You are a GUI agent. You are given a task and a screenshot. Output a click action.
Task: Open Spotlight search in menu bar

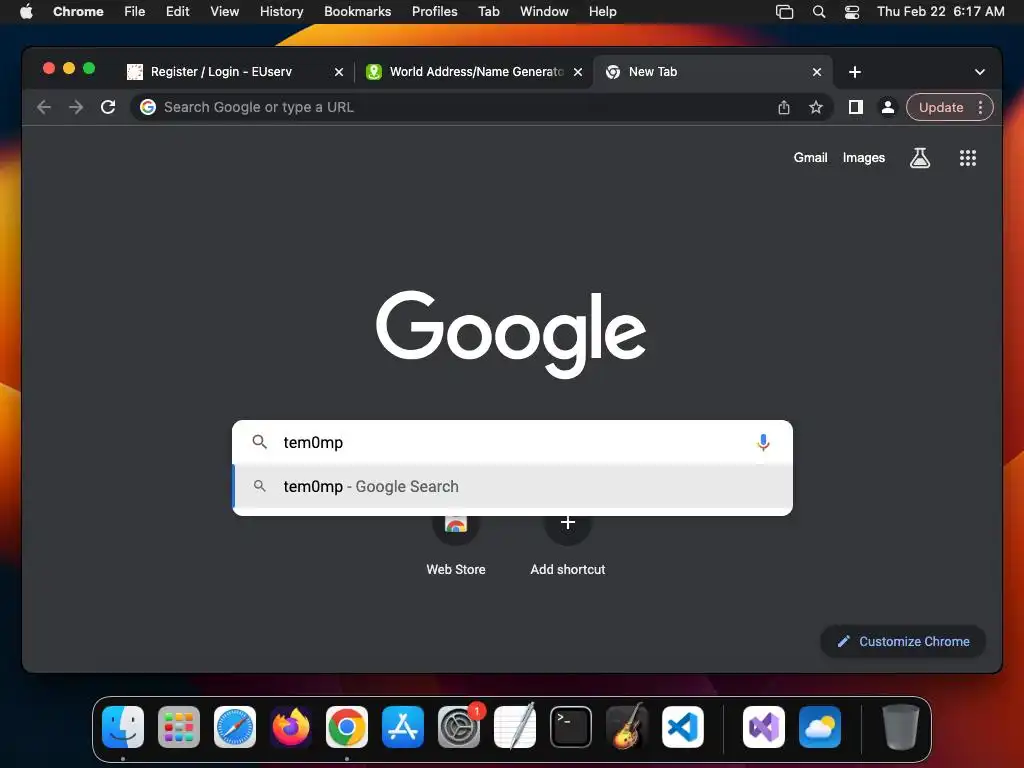[818, 12]
